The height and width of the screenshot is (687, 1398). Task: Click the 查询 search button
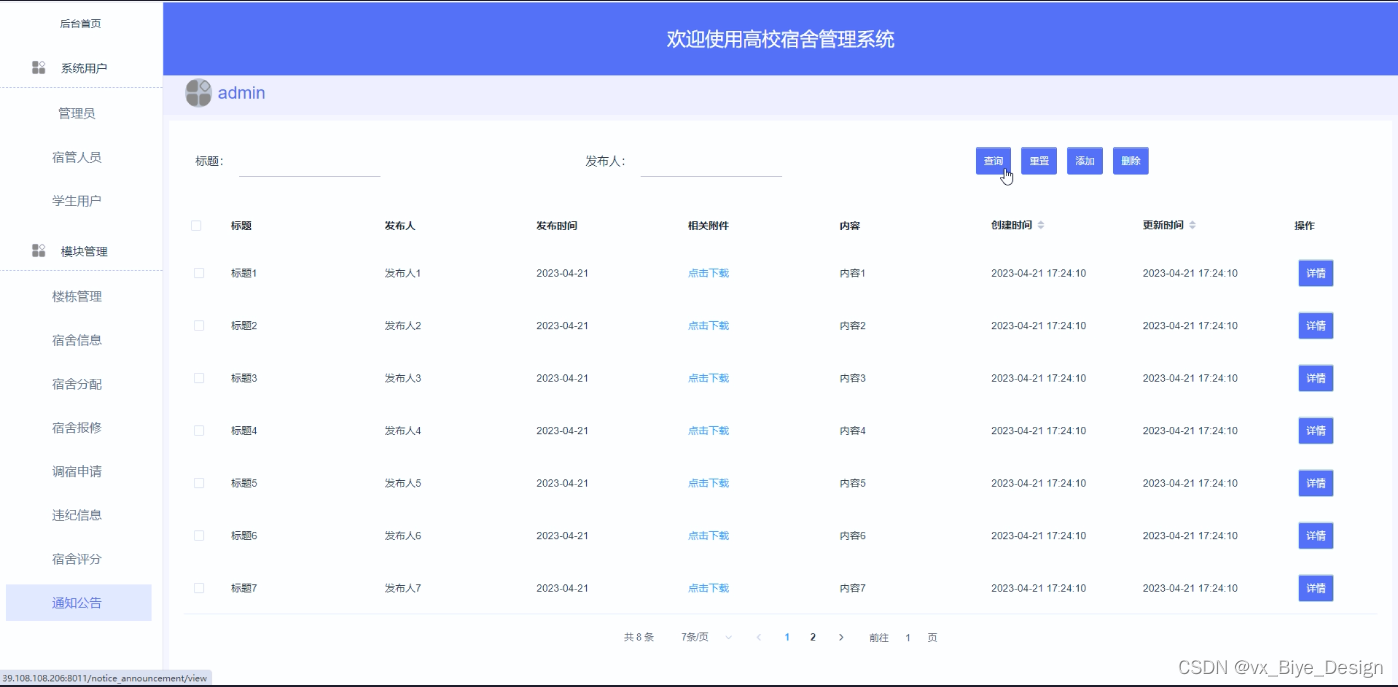click(993, 161)
